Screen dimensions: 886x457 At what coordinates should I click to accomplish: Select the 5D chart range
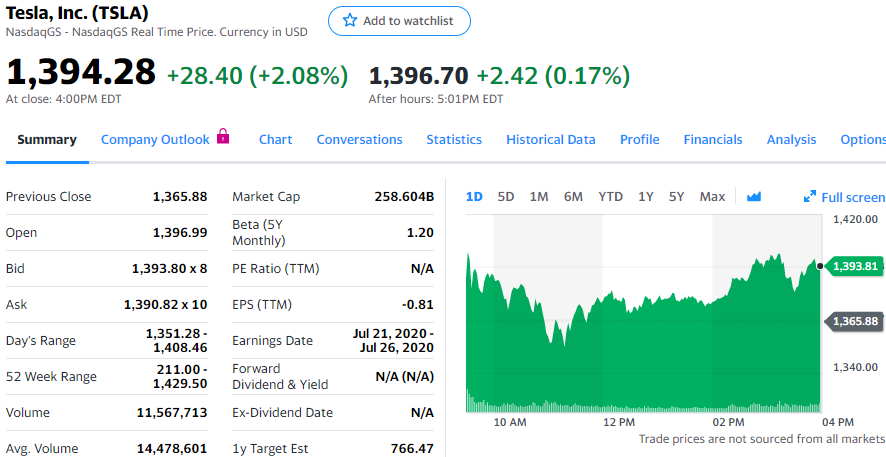(x=506, y=197)
